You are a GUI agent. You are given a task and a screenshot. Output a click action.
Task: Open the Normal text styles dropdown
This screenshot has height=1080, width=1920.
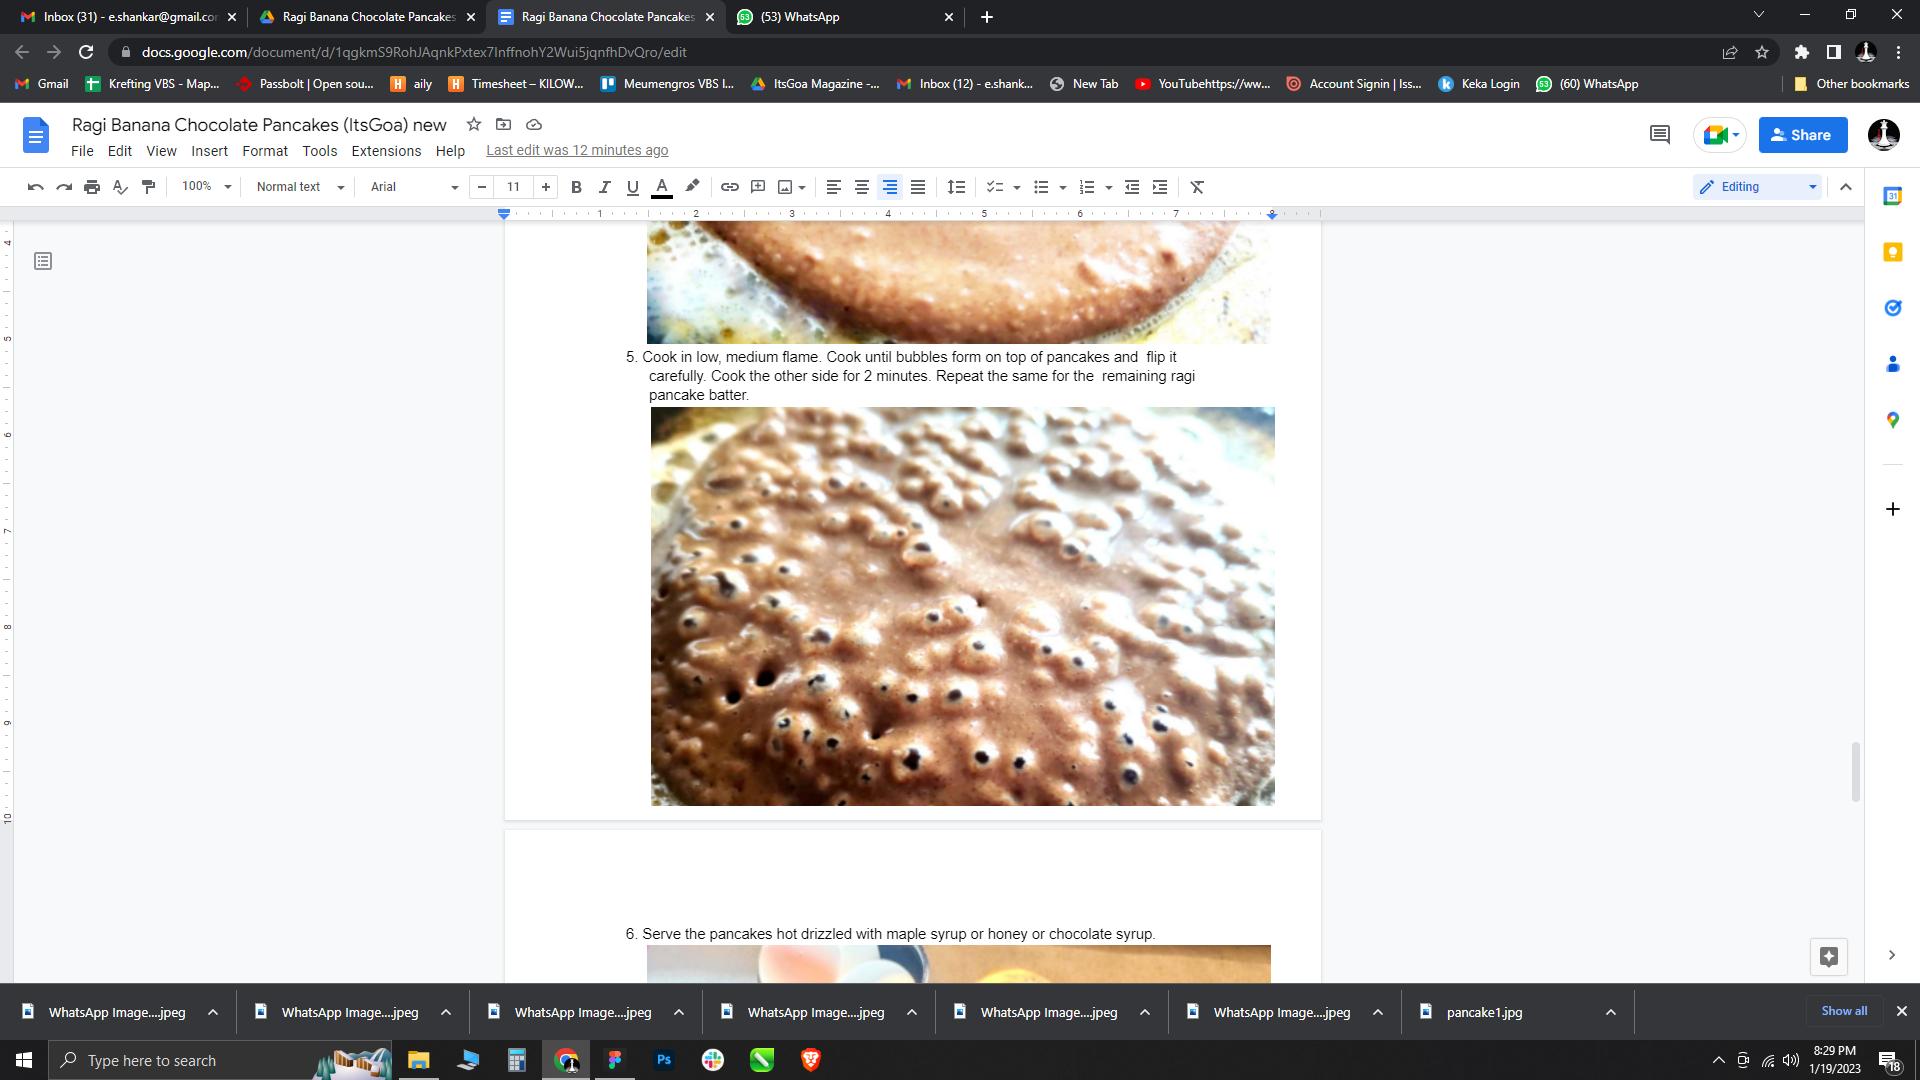click(299, 187)
